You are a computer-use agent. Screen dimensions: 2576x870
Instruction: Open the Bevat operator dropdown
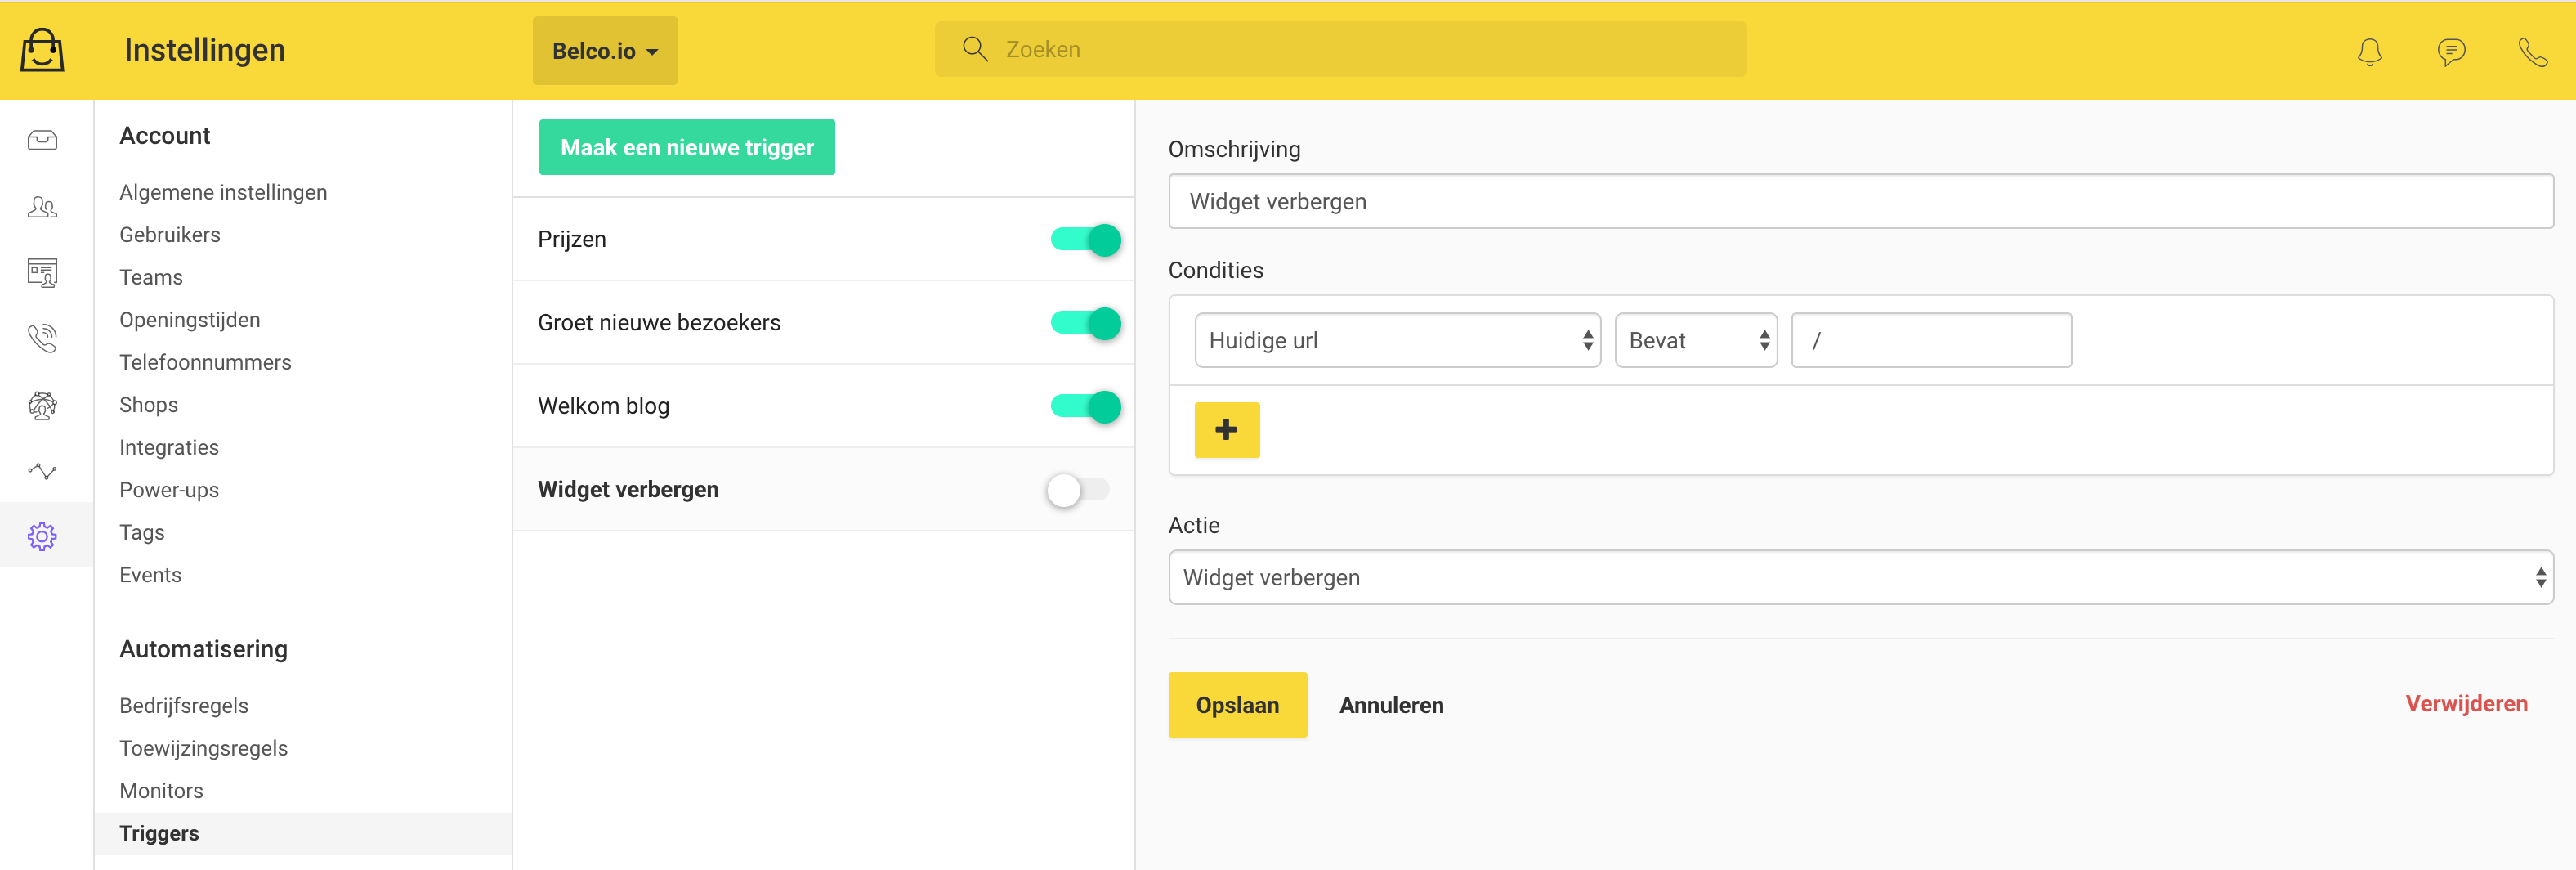1695,340
